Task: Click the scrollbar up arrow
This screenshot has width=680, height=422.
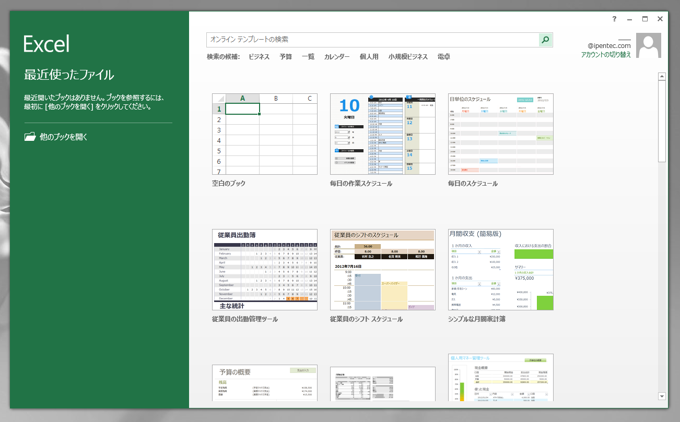Action: [x=662, y=76]
